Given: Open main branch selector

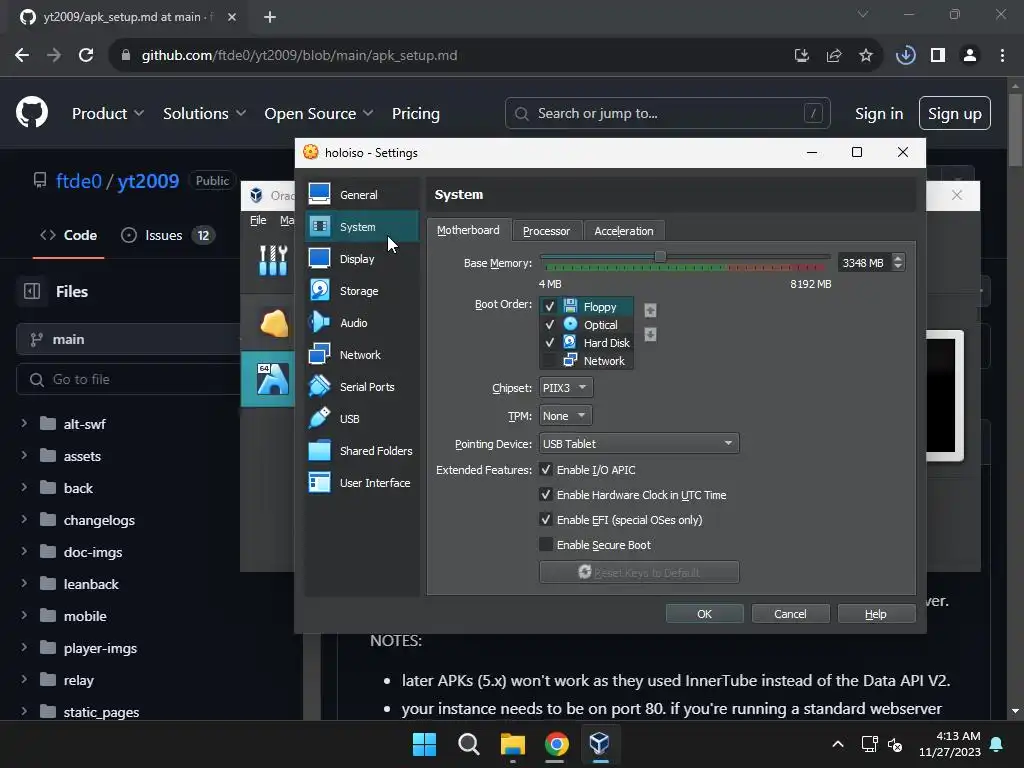Looking at the screenshot, I should pos(129,339).
